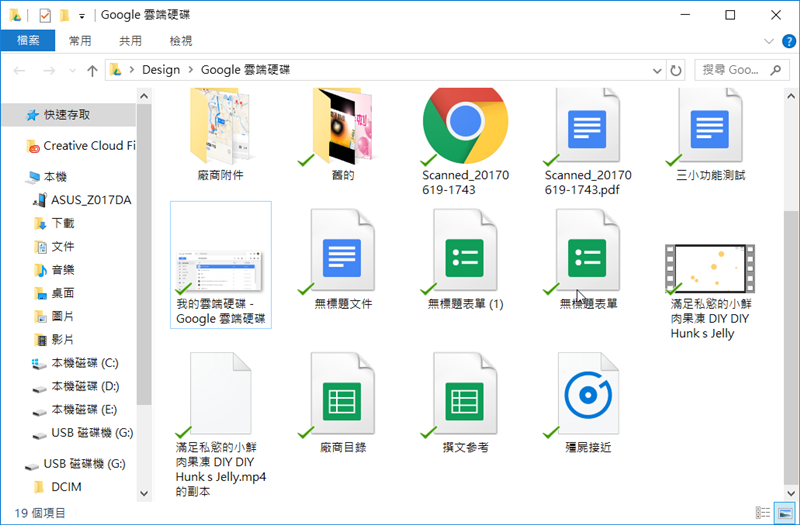
Task: Click the navigation pane scroll up arrow
Action: pos(144,96)
